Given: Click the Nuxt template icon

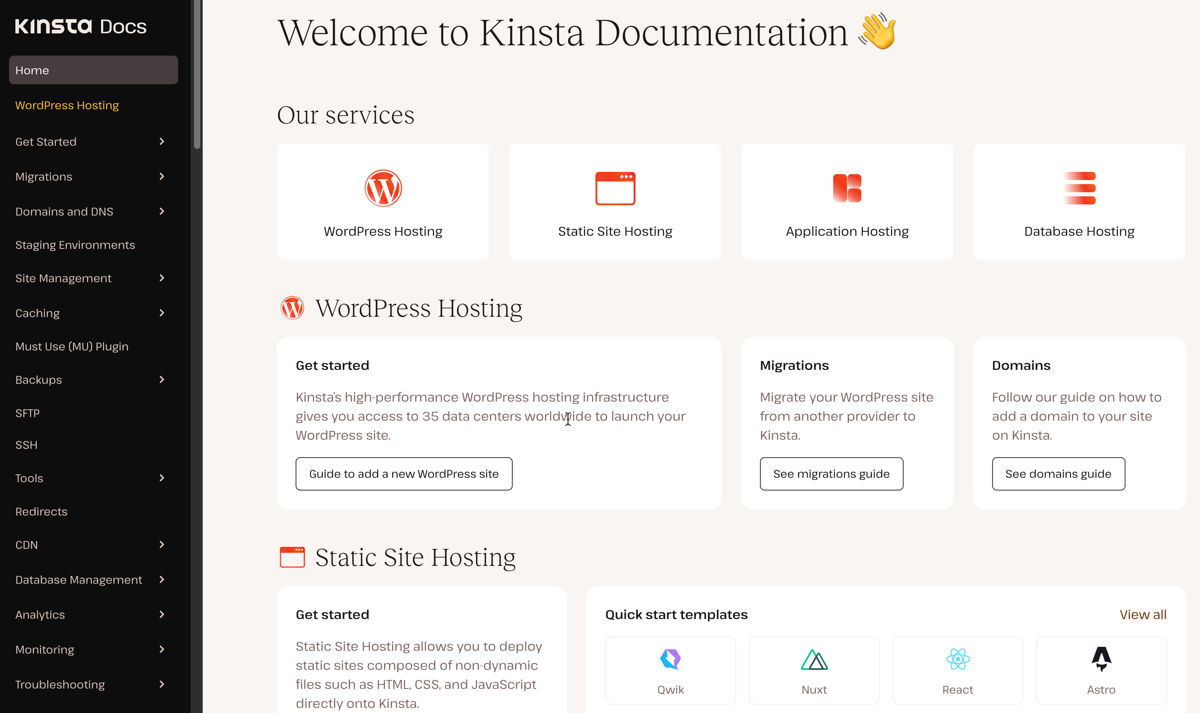Looking at the screenshot, I should pos(814,659).
